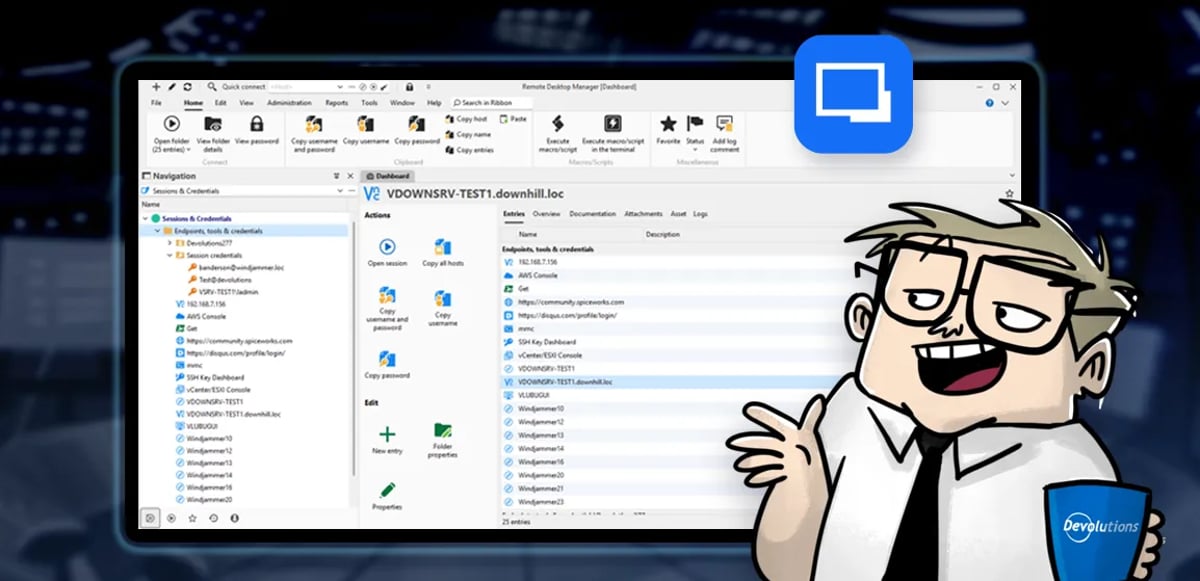Toggle the Status indicator in the ribbon
The height and width of the screenshot is (581, 1200).
[x=694, y=121]
